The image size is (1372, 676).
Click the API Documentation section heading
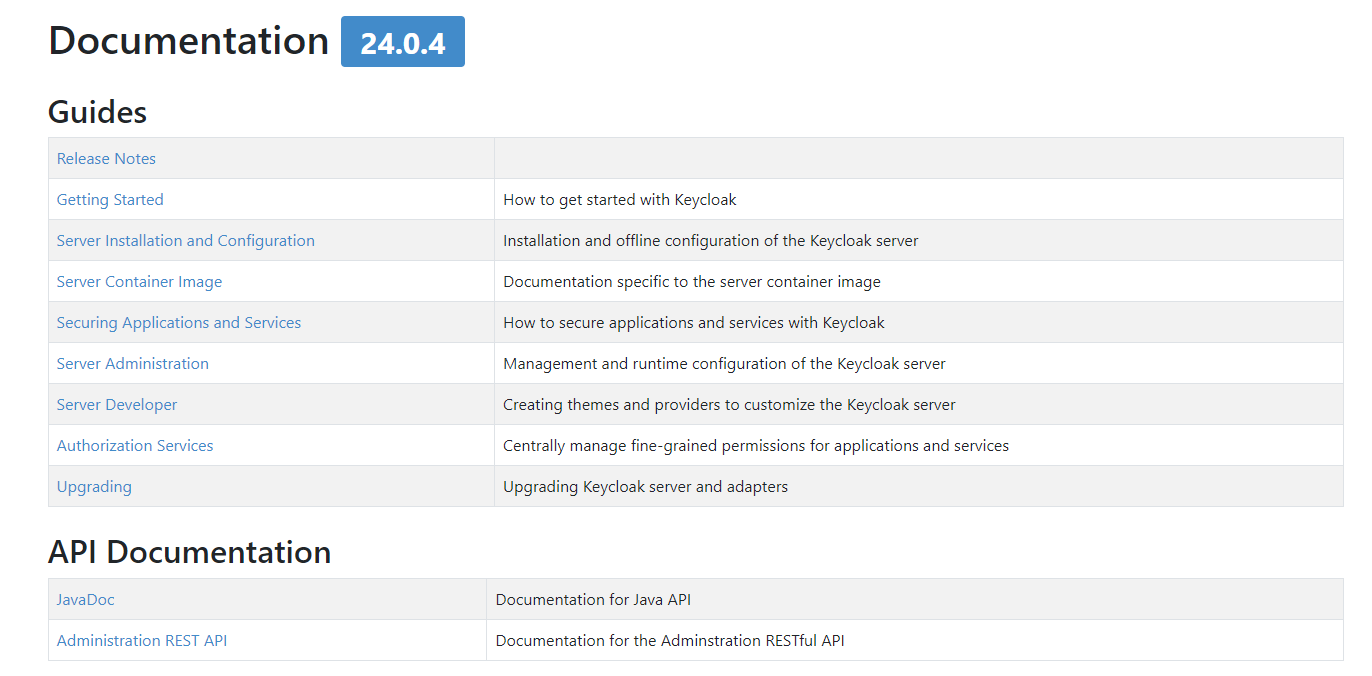(x=189, y=551)
